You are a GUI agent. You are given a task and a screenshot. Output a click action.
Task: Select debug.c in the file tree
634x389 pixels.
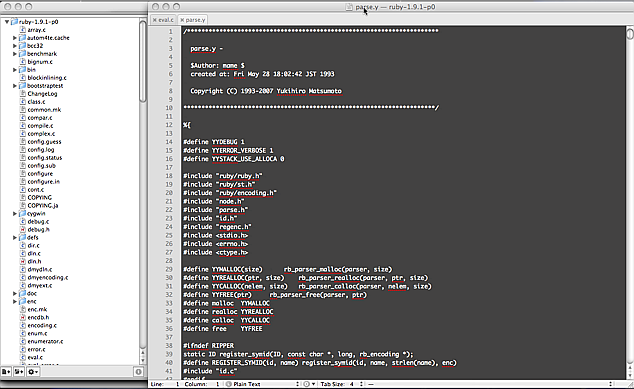tap(38, 222)
